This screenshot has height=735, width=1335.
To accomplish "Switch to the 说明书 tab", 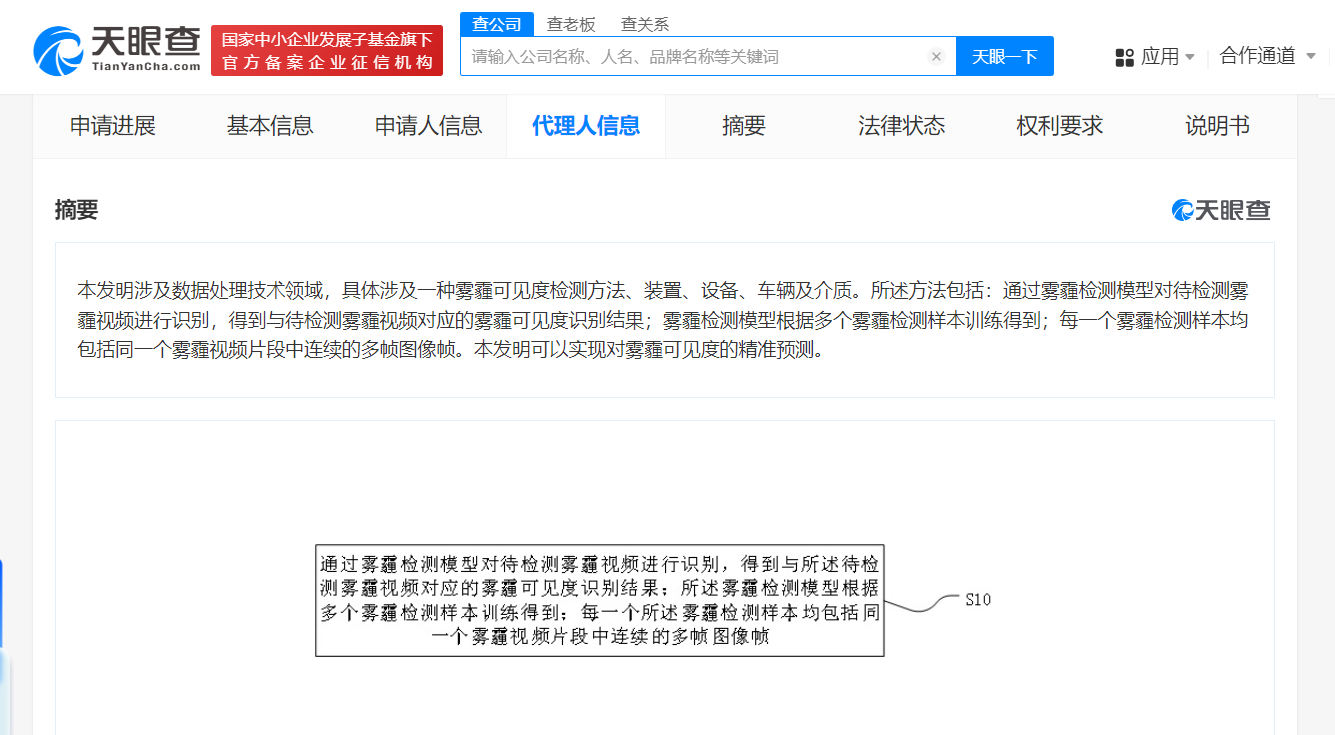I will (x=1217, y=126).
